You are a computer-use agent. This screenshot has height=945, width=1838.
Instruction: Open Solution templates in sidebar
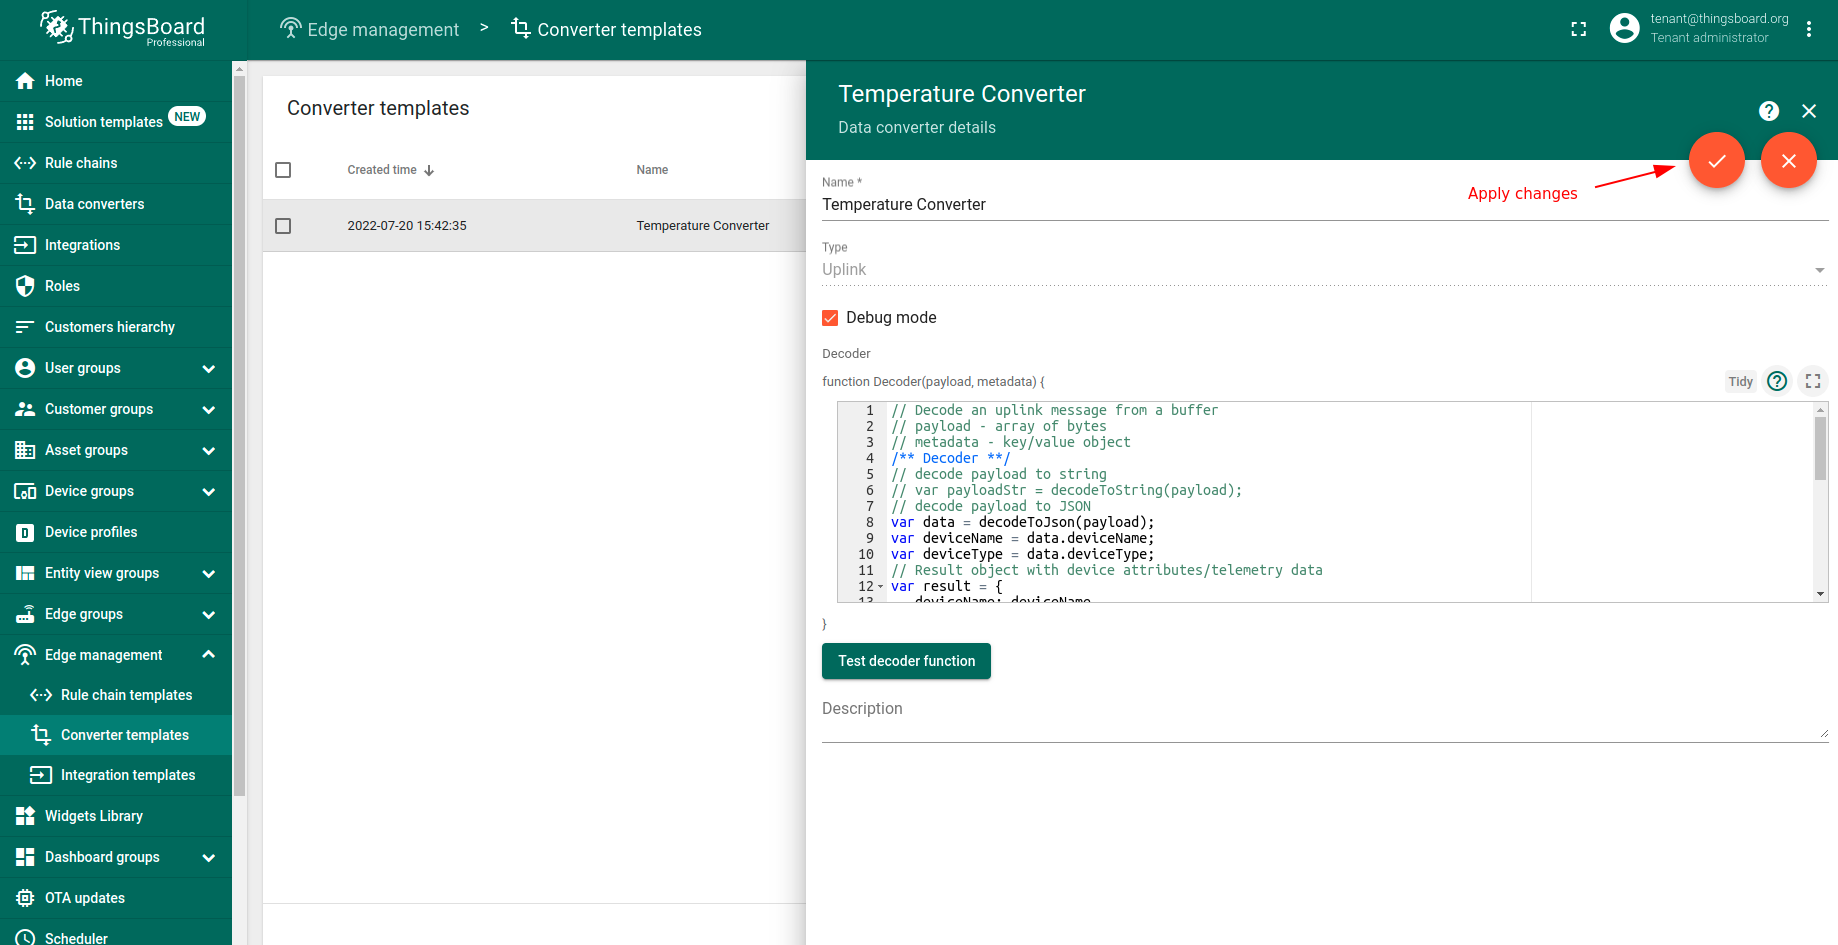[x=116, y=122]
